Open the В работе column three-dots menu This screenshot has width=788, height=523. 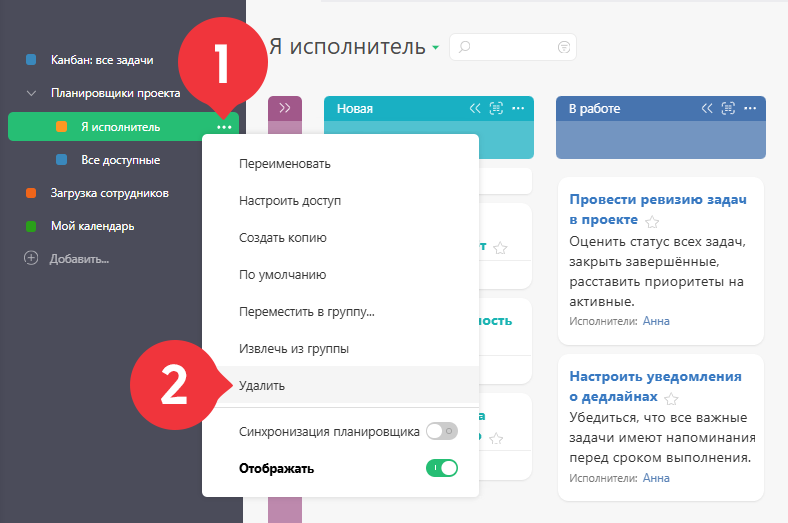tap(750, 108)
